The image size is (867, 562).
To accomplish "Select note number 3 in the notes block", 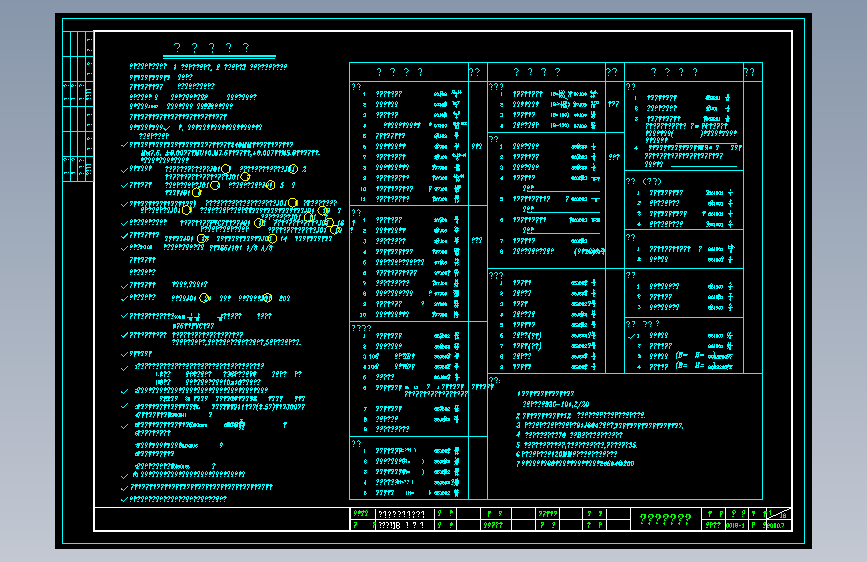I will click(x=599, y=425).
